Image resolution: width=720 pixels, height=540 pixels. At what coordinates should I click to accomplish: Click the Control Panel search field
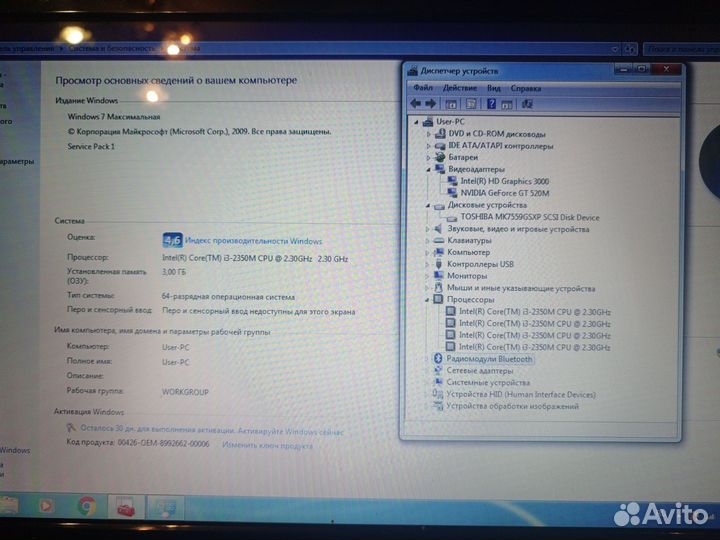click(681, 49)
